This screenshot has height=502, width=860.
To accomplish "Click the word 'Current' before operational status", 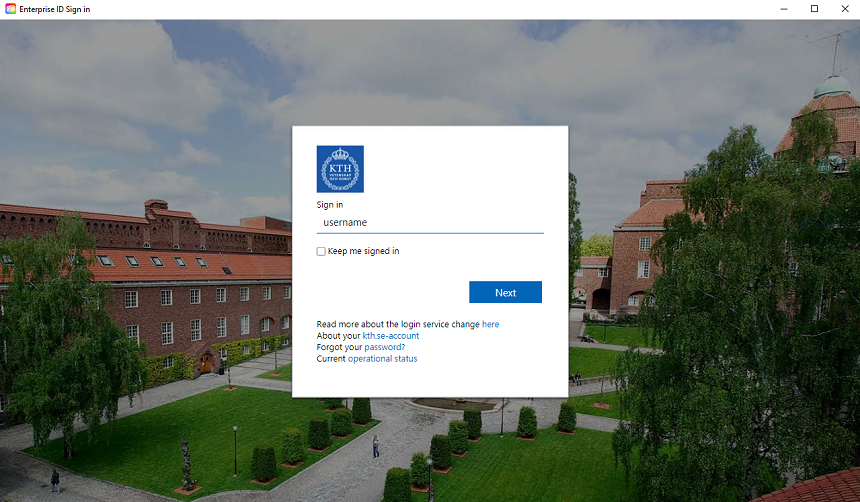I will click(331, 358).
